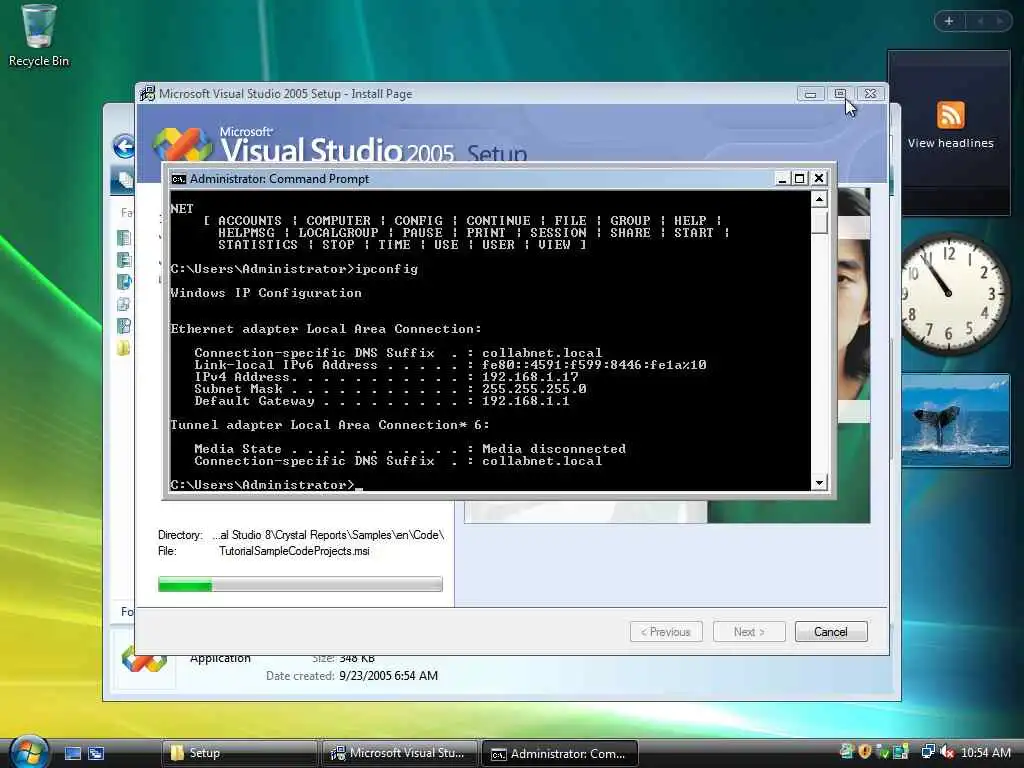The width and height of the screenshot is (1024, 768).
Task: Click the Command Prompt scrollbar down arrow
Action: tap(819, 483)
